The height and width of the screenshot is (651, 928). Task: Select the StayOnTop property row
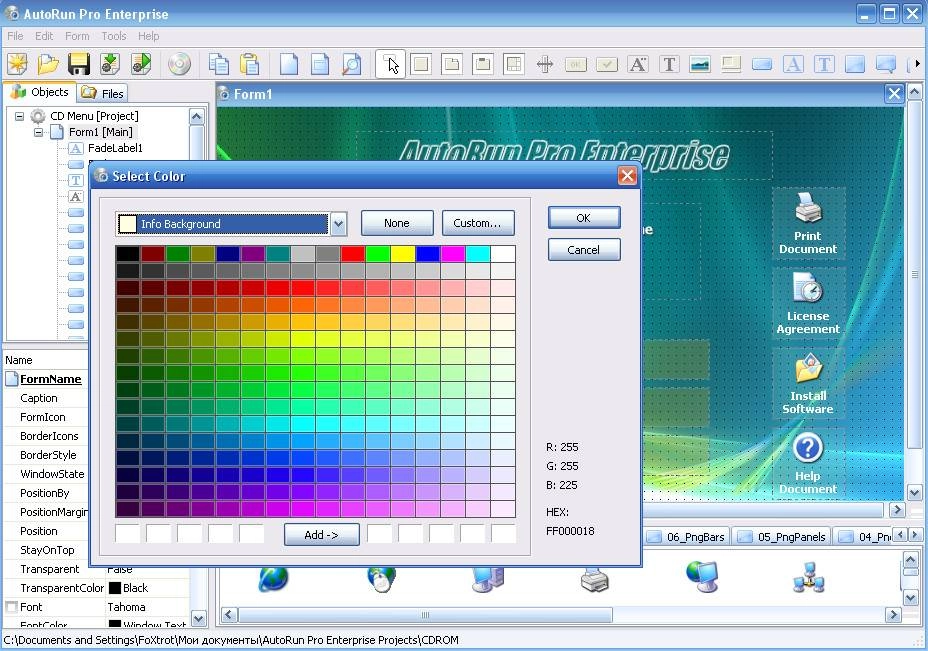point(47,550)
